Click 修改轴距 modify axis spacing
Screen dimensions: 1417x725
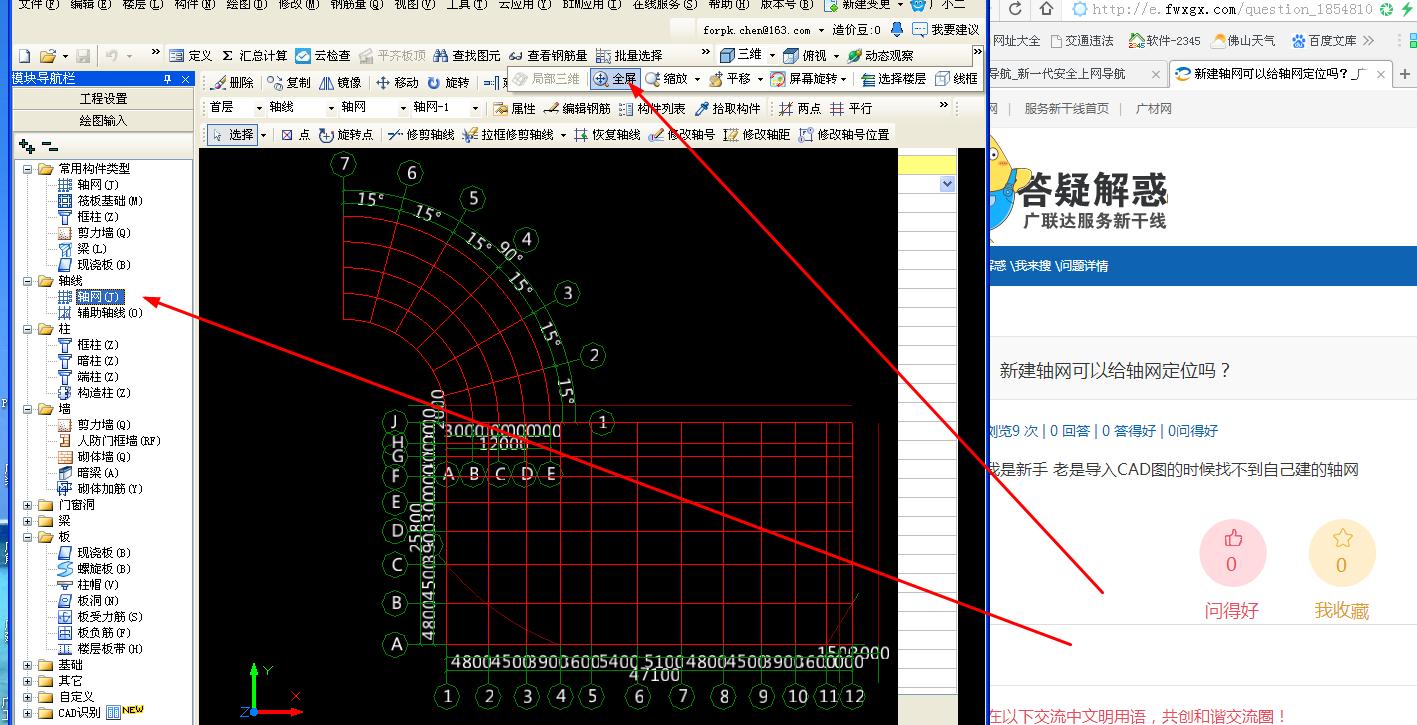pos(757,135)
